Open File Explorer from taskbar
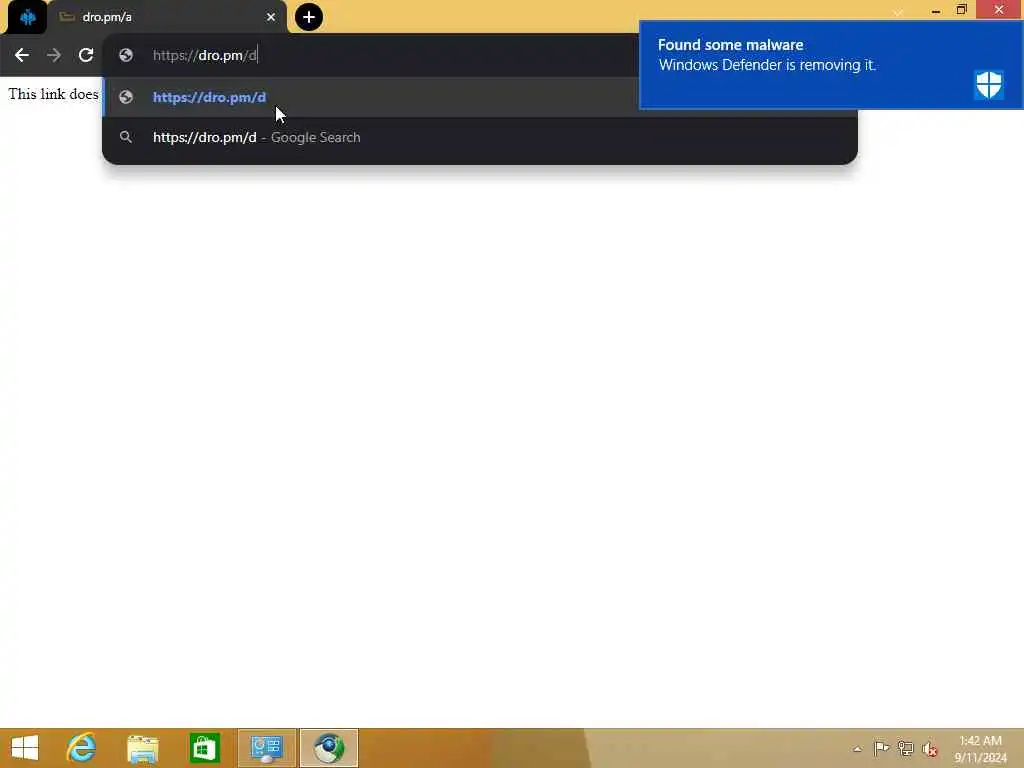The width and height of the screenshot is (1024, 768). click(x=143, y=748)
